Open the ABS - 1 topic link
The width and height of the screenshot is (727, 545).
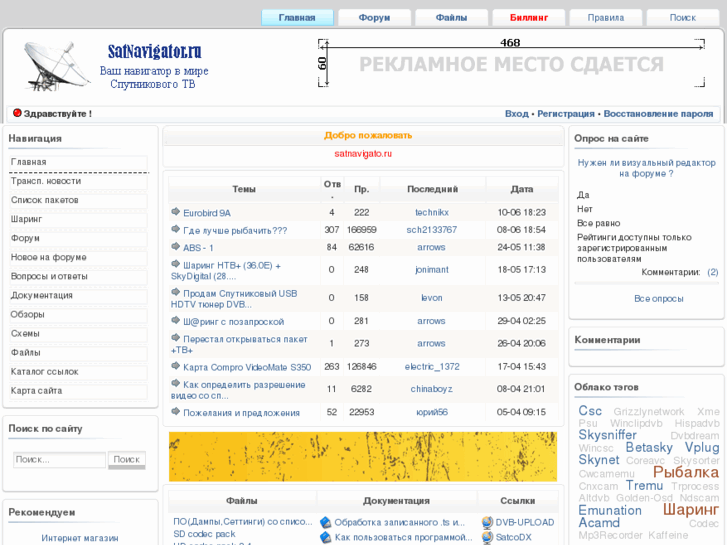tap(198, 248)
